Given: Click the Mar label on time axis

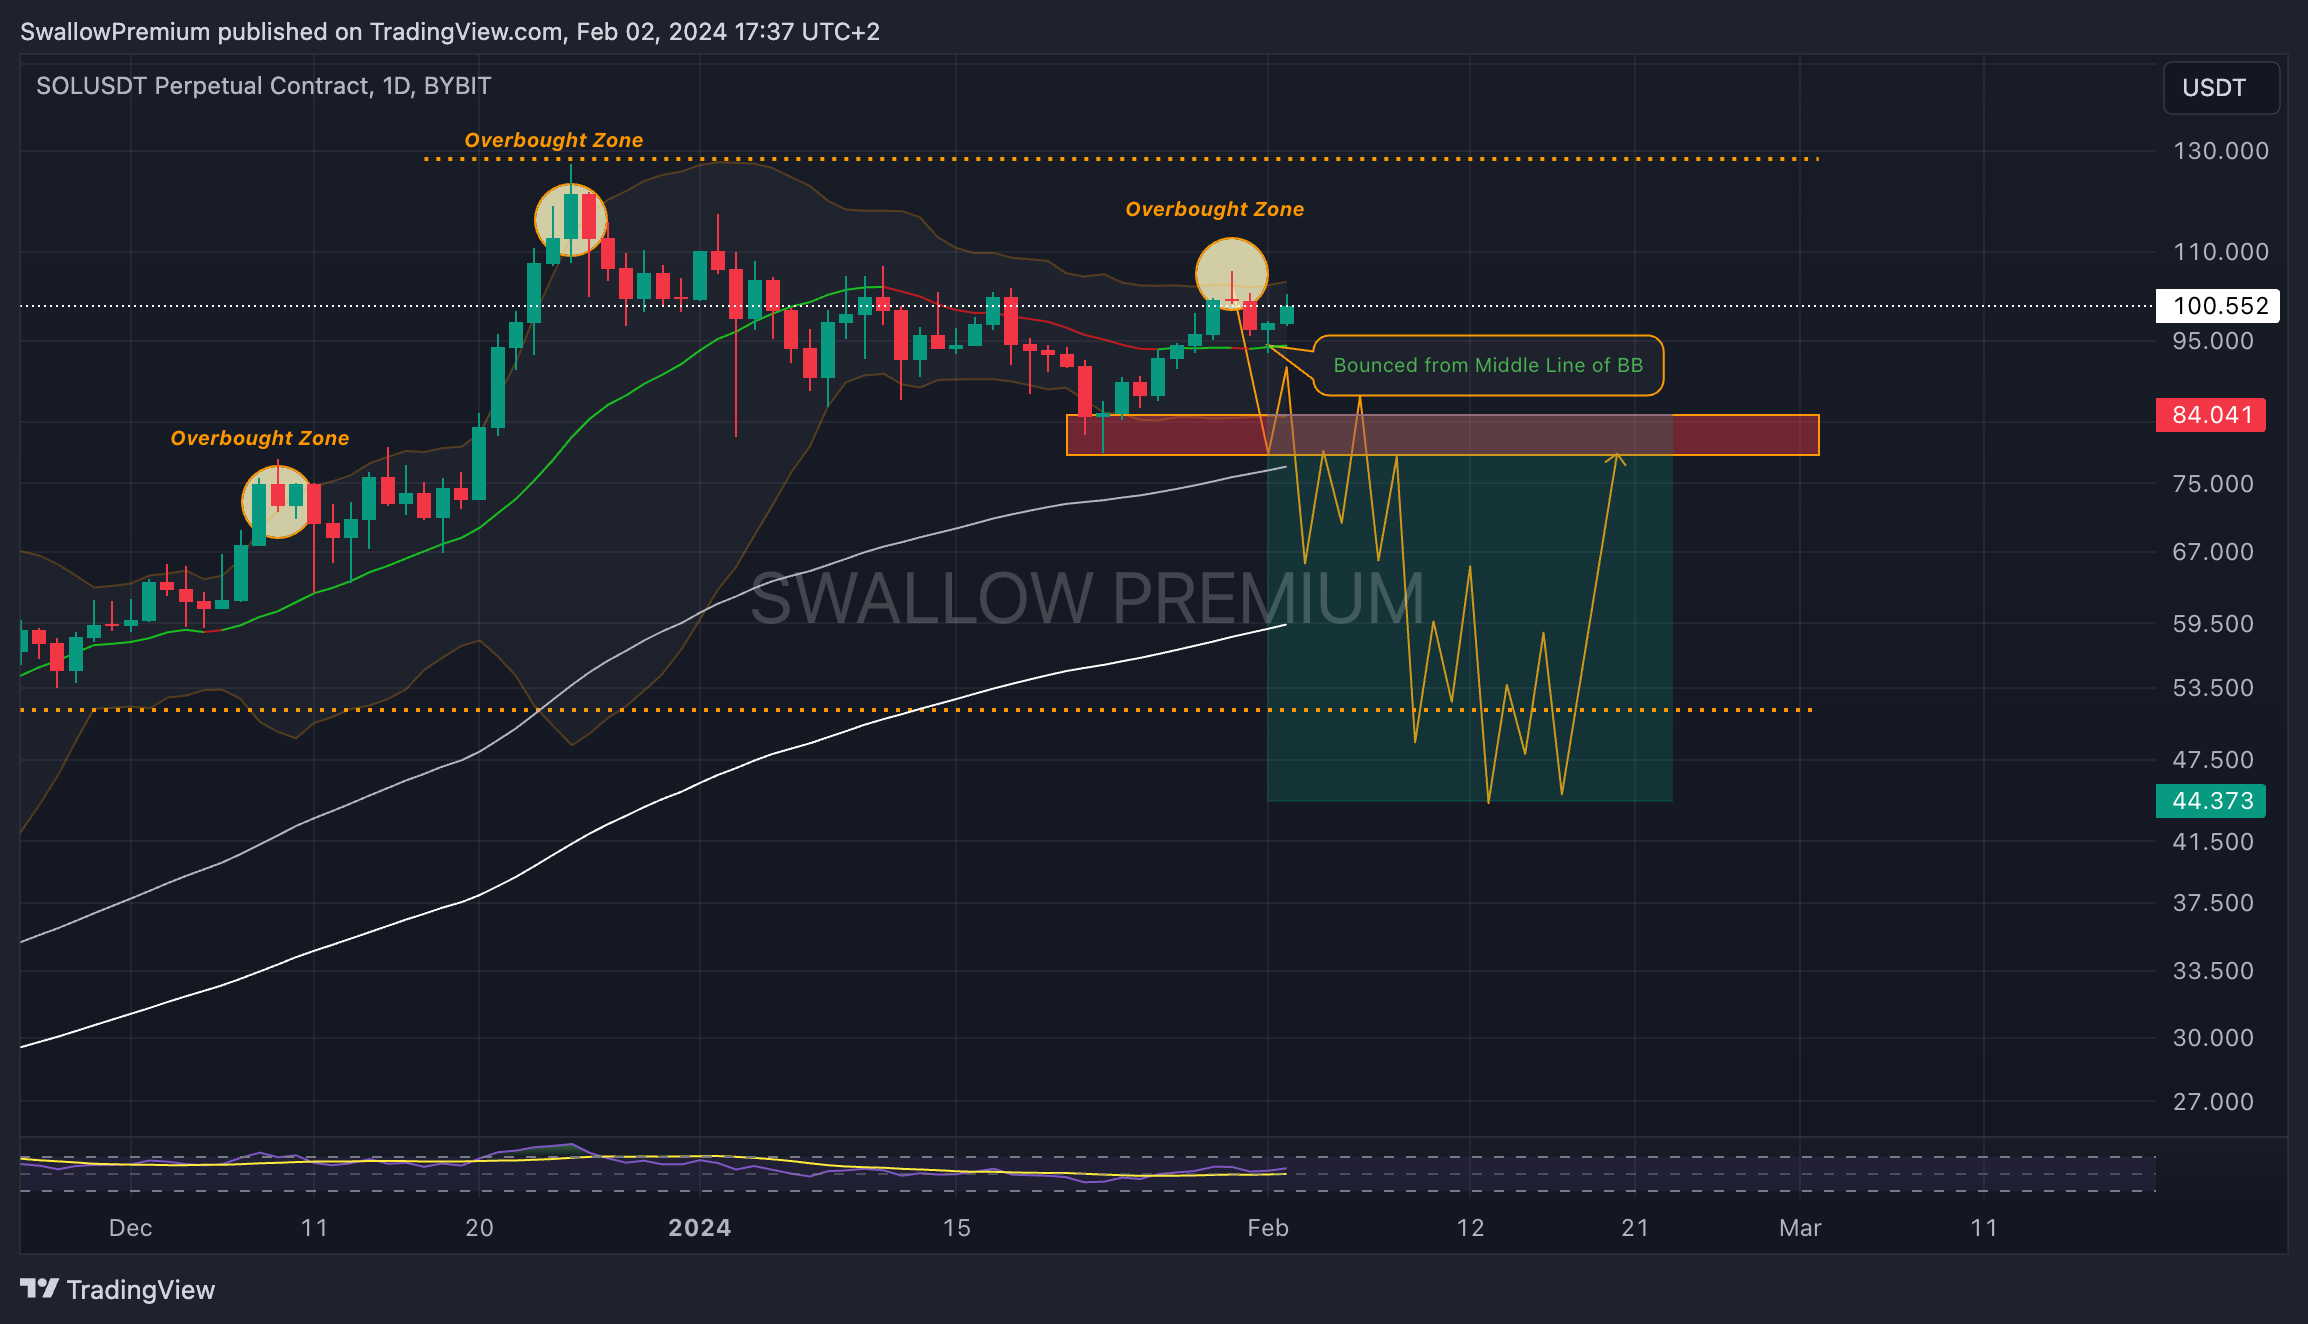Looking at the screenshot, I should pyautogui.click(x=1800, y=1228).
